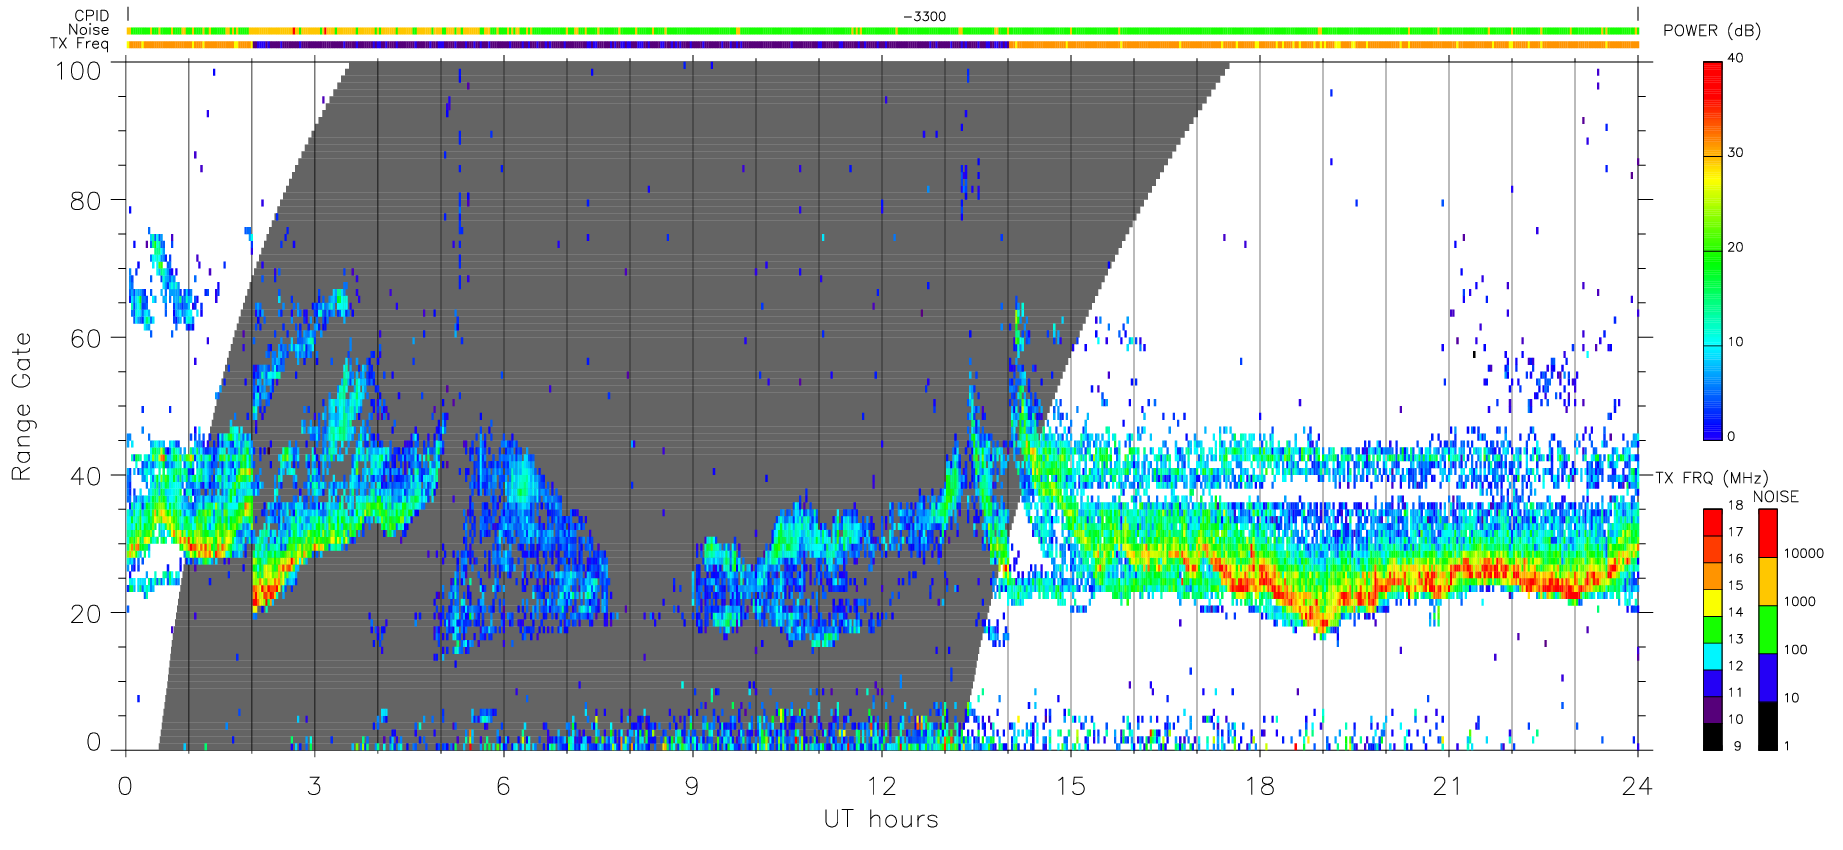
Task: Click the 21 tick label on time axis
Action: pos(1448,786)
